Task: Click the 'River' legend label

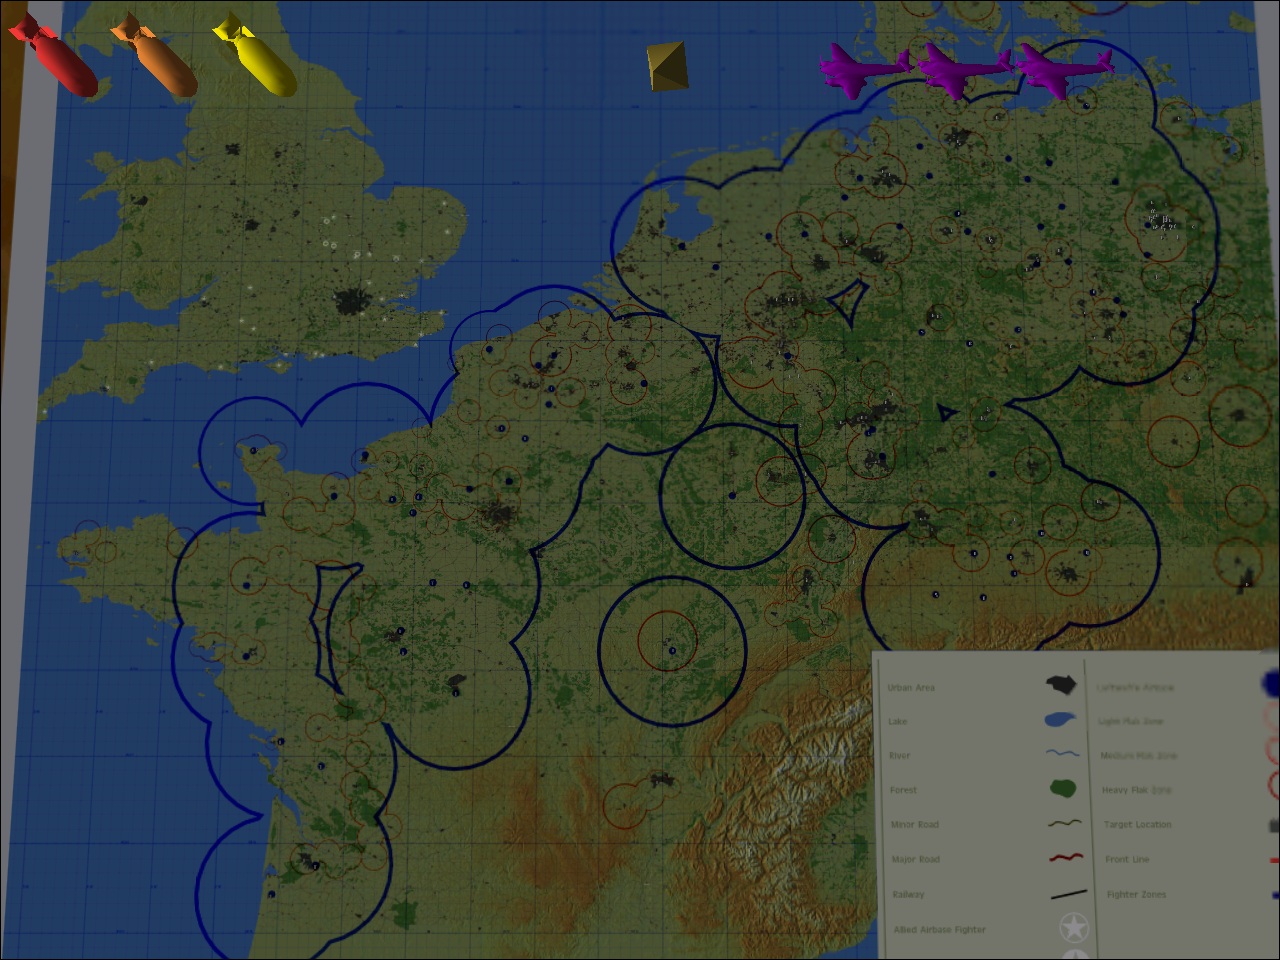Action: (x=900, y=756)
